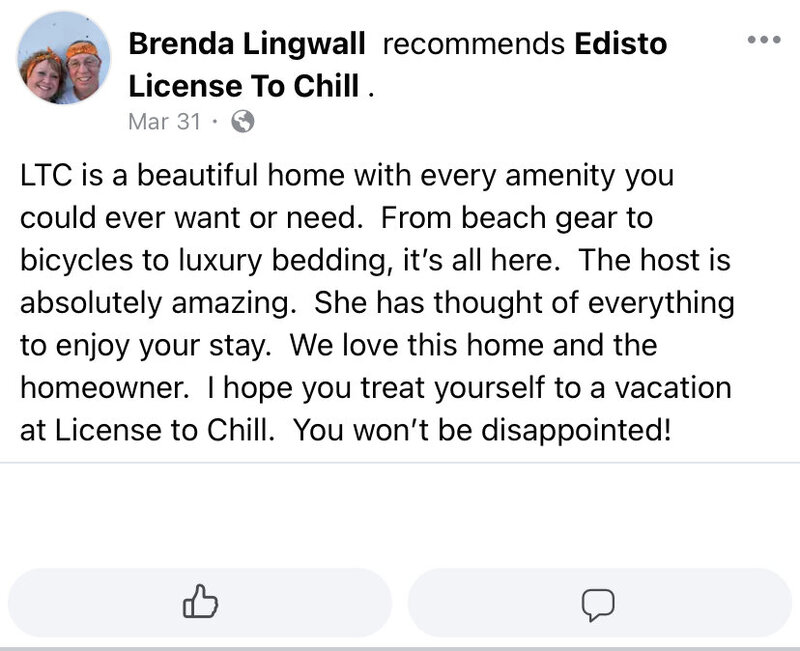The width and height of the screenshot is (800, 651).
Task: Click "We love this home and the" text
Action: point(473,345)
